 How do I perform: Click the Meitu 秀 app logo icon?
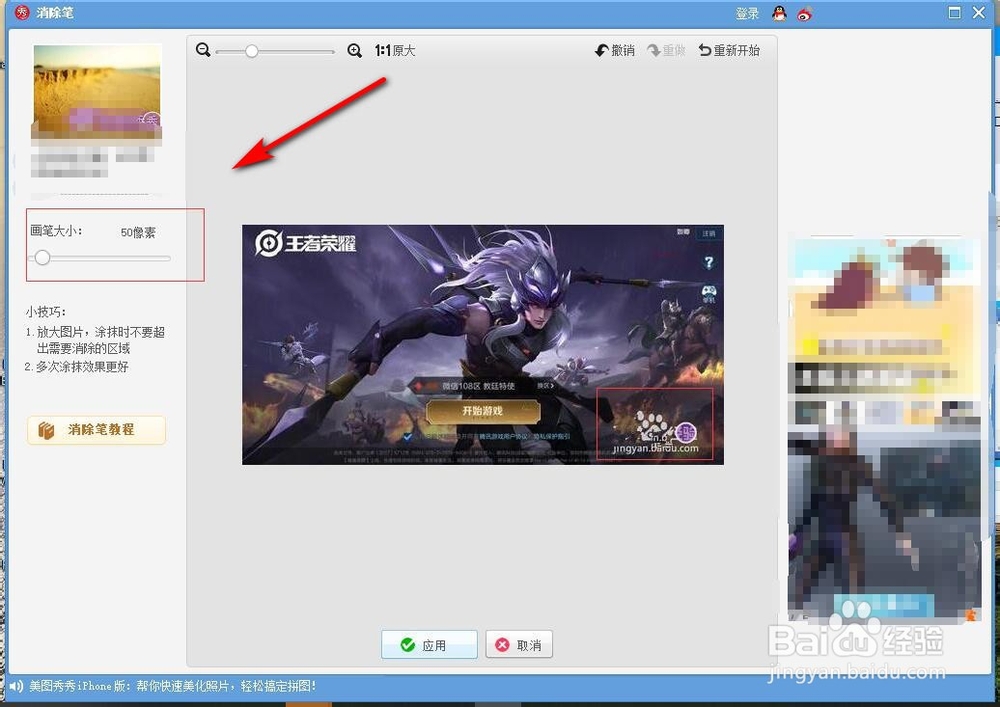(22, 12)
